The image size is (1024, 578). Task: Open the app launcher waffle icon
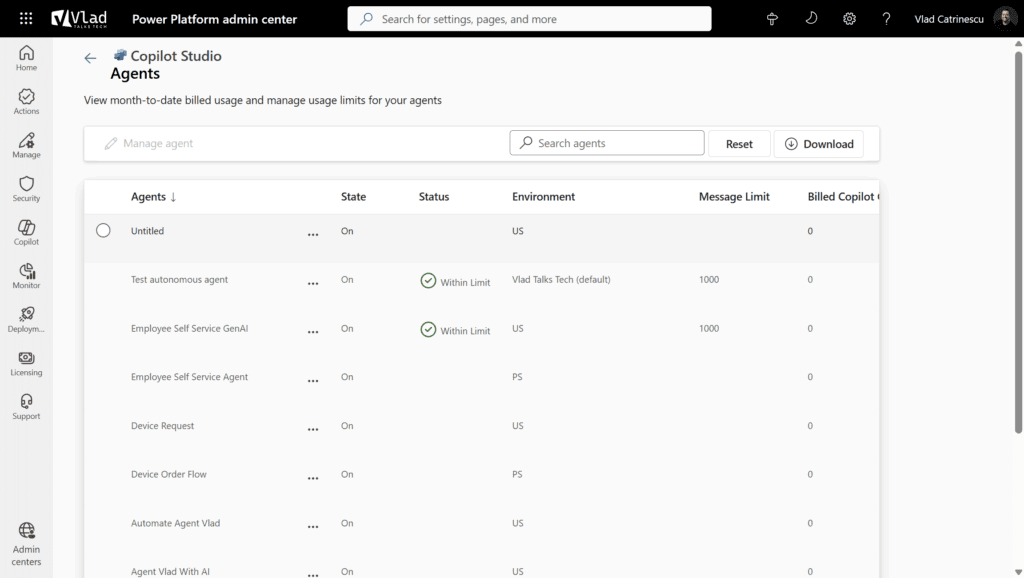(x=26, y=18)
